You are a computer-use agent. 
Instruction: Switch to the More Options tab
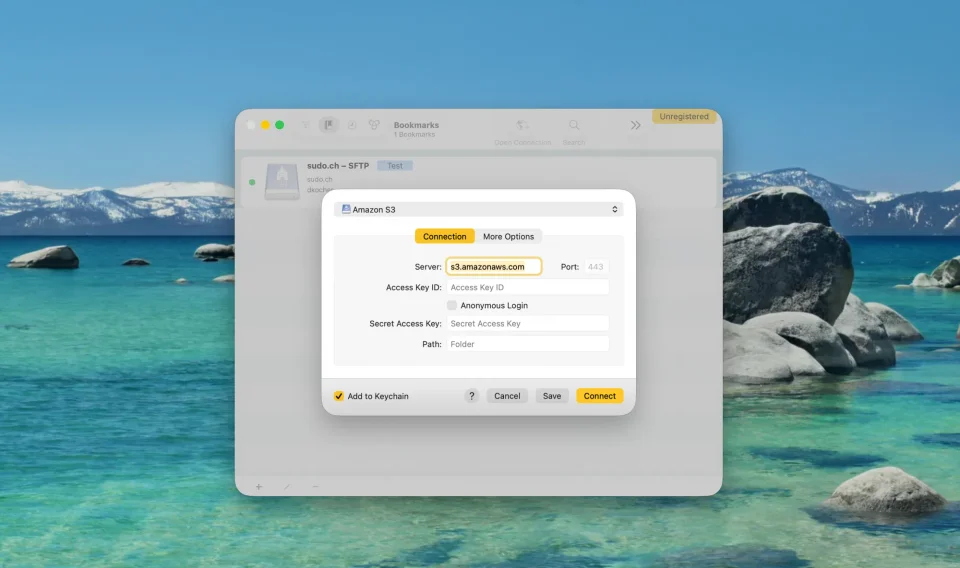click(508, 236)
